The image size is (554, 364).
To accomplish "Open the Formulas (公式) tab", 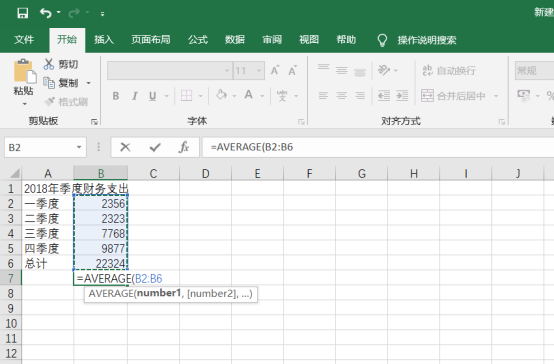I will point(198,40).
